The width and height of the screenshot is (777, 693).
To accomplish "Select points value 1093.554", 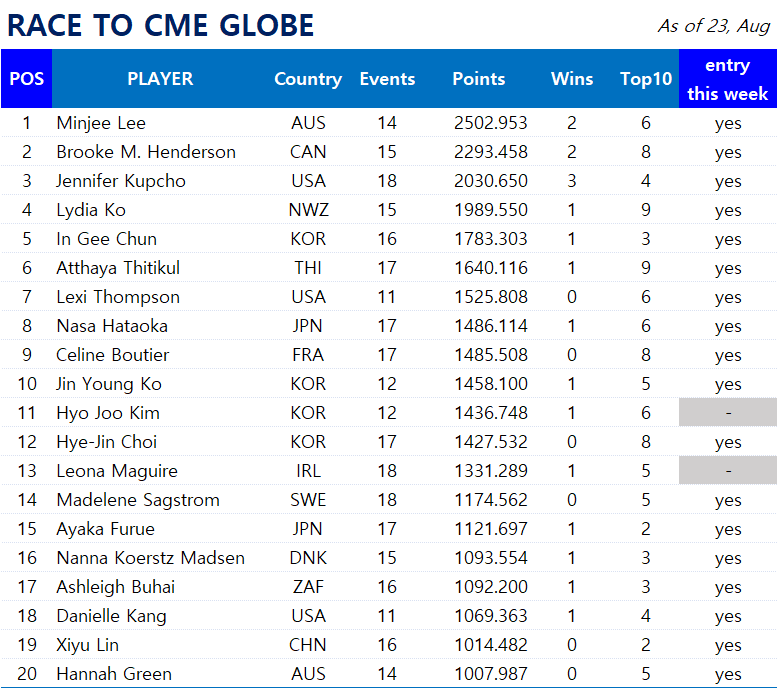I will pos(491,558).
